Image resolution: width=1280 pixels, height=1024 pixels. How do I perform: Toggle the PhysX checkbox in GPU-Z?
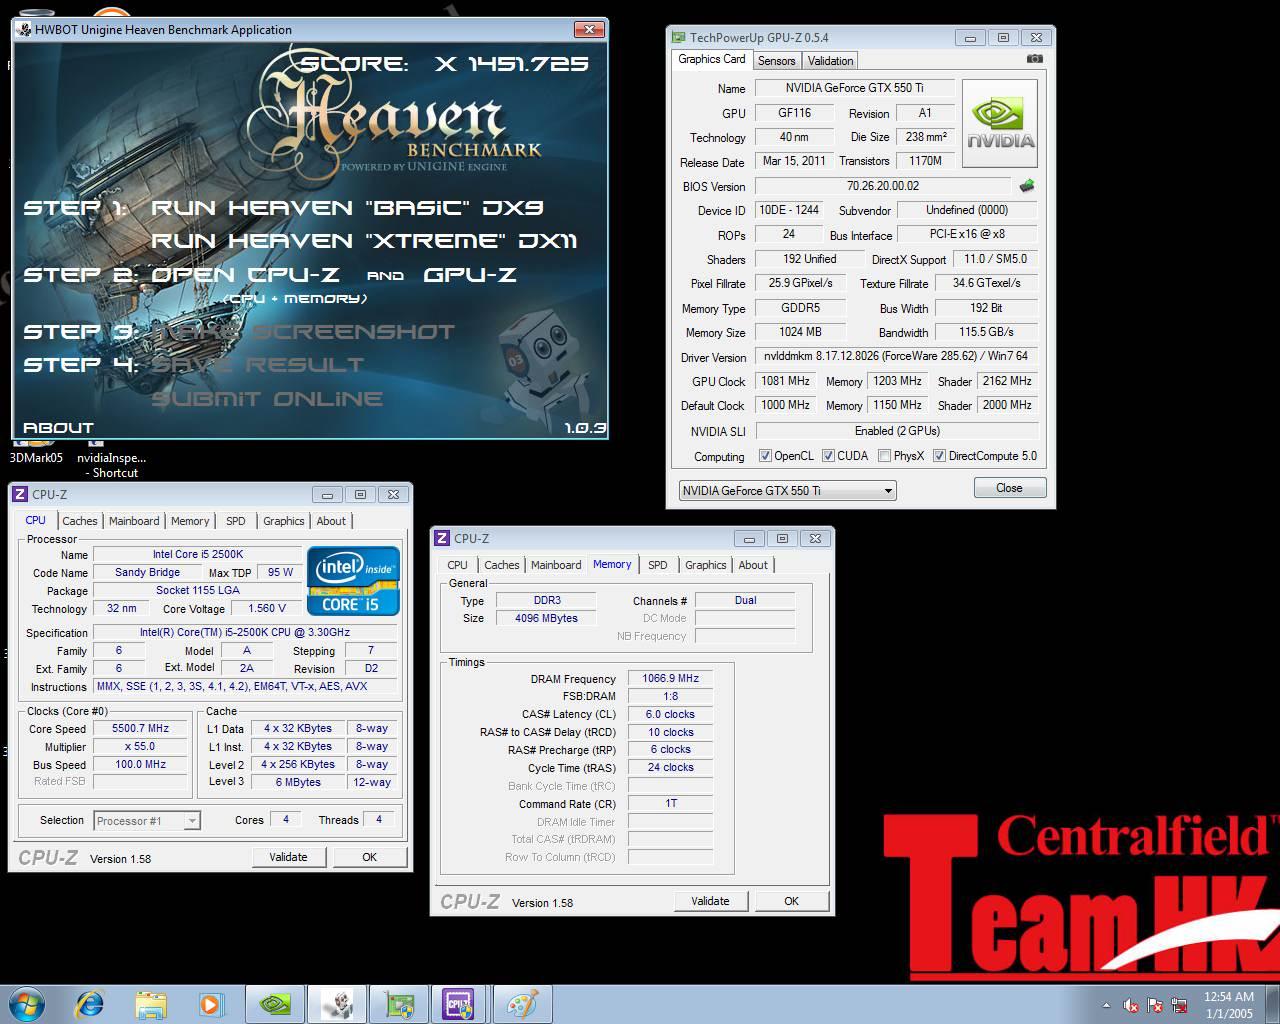point(884,456)
